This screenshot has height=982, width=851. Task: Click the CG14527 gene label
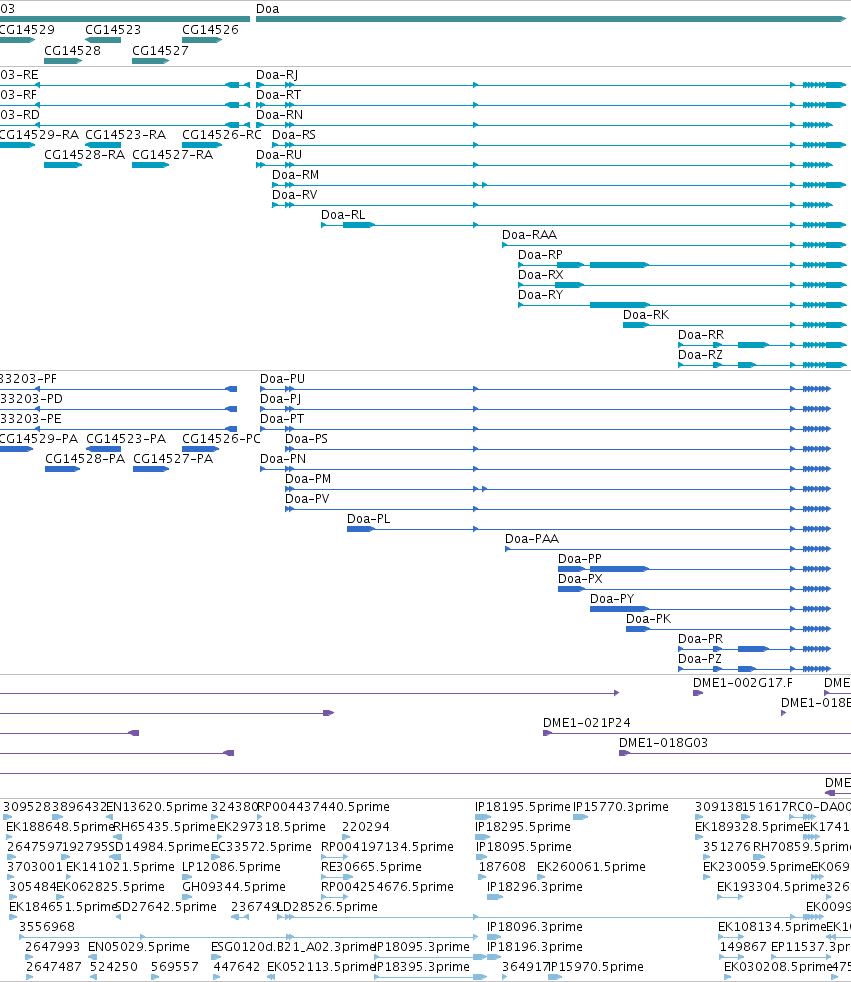tap(160, 51)
